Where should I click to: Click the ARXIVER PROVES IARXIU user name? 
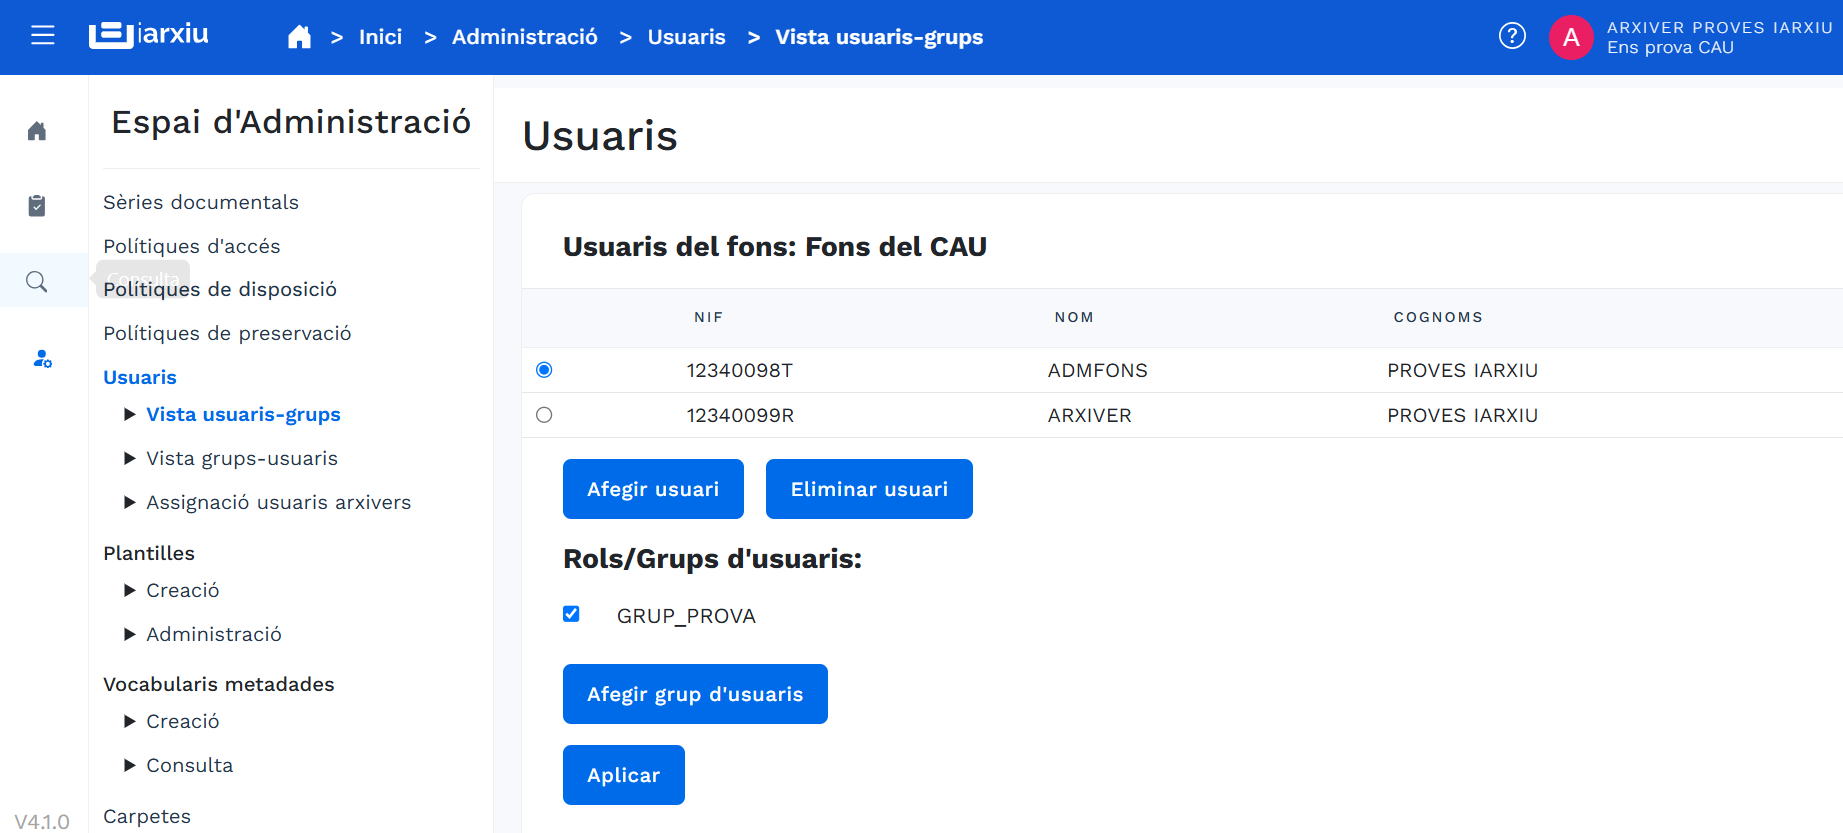(x=1719, y=28)
